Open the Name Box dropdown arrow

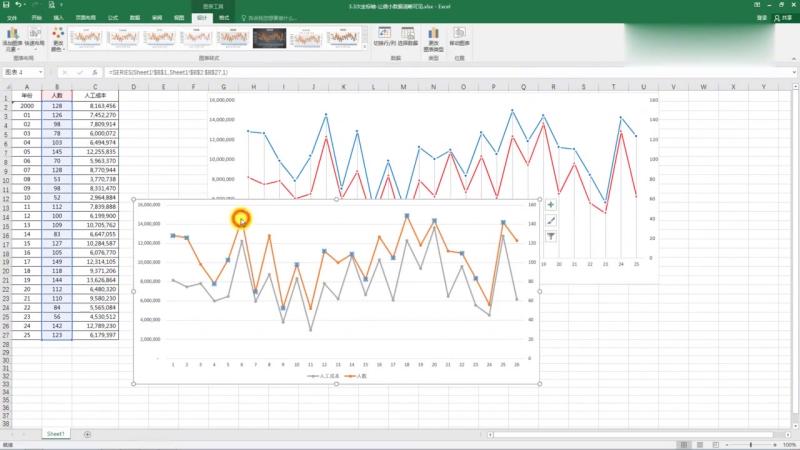coord(40,72)
